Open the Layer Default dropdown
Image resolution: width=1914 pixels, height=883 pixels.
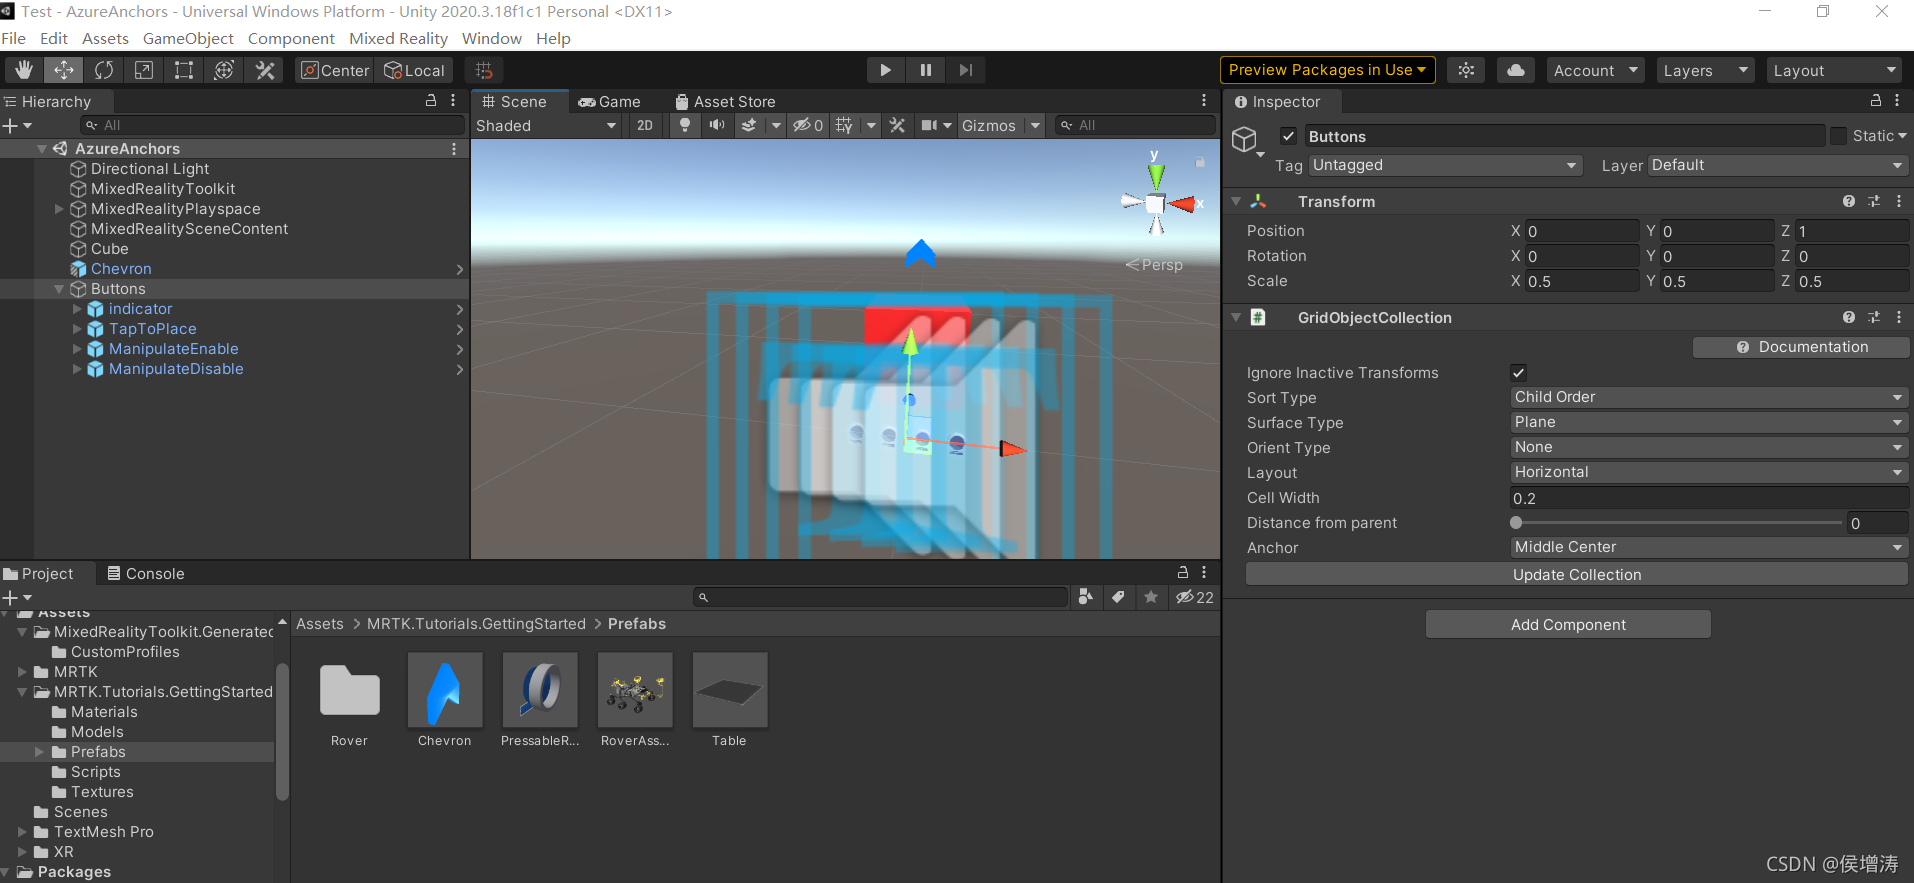[1777, 165]
